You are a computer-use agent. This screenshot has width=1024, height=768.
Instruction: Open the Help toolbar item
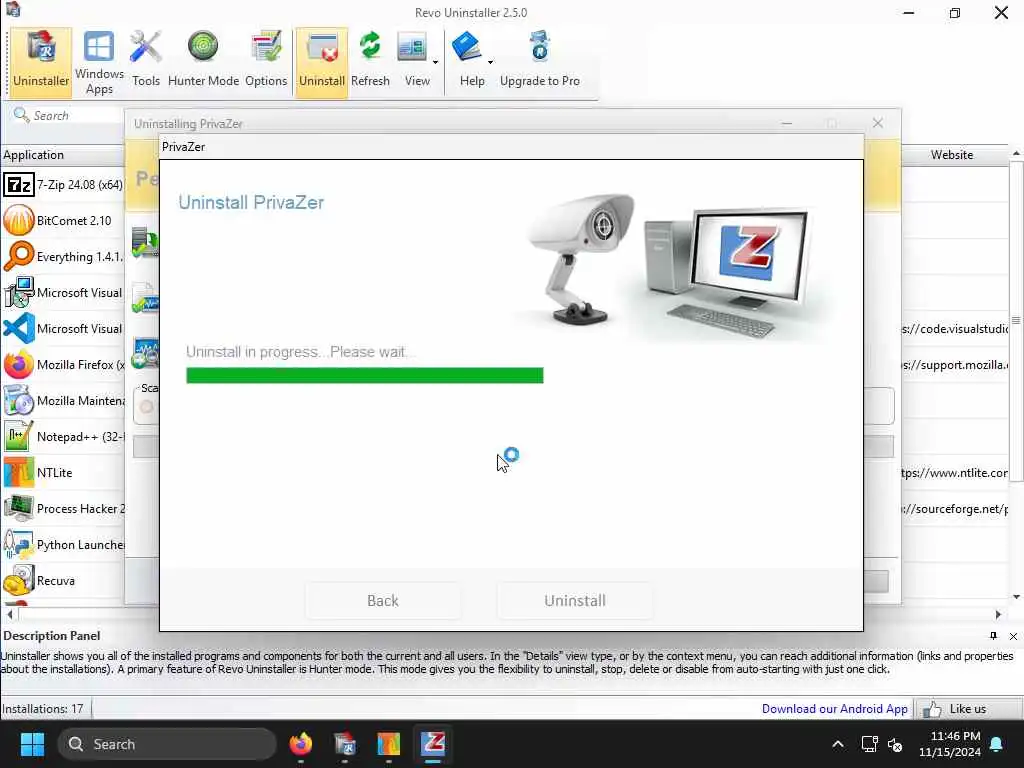point(470,60)
